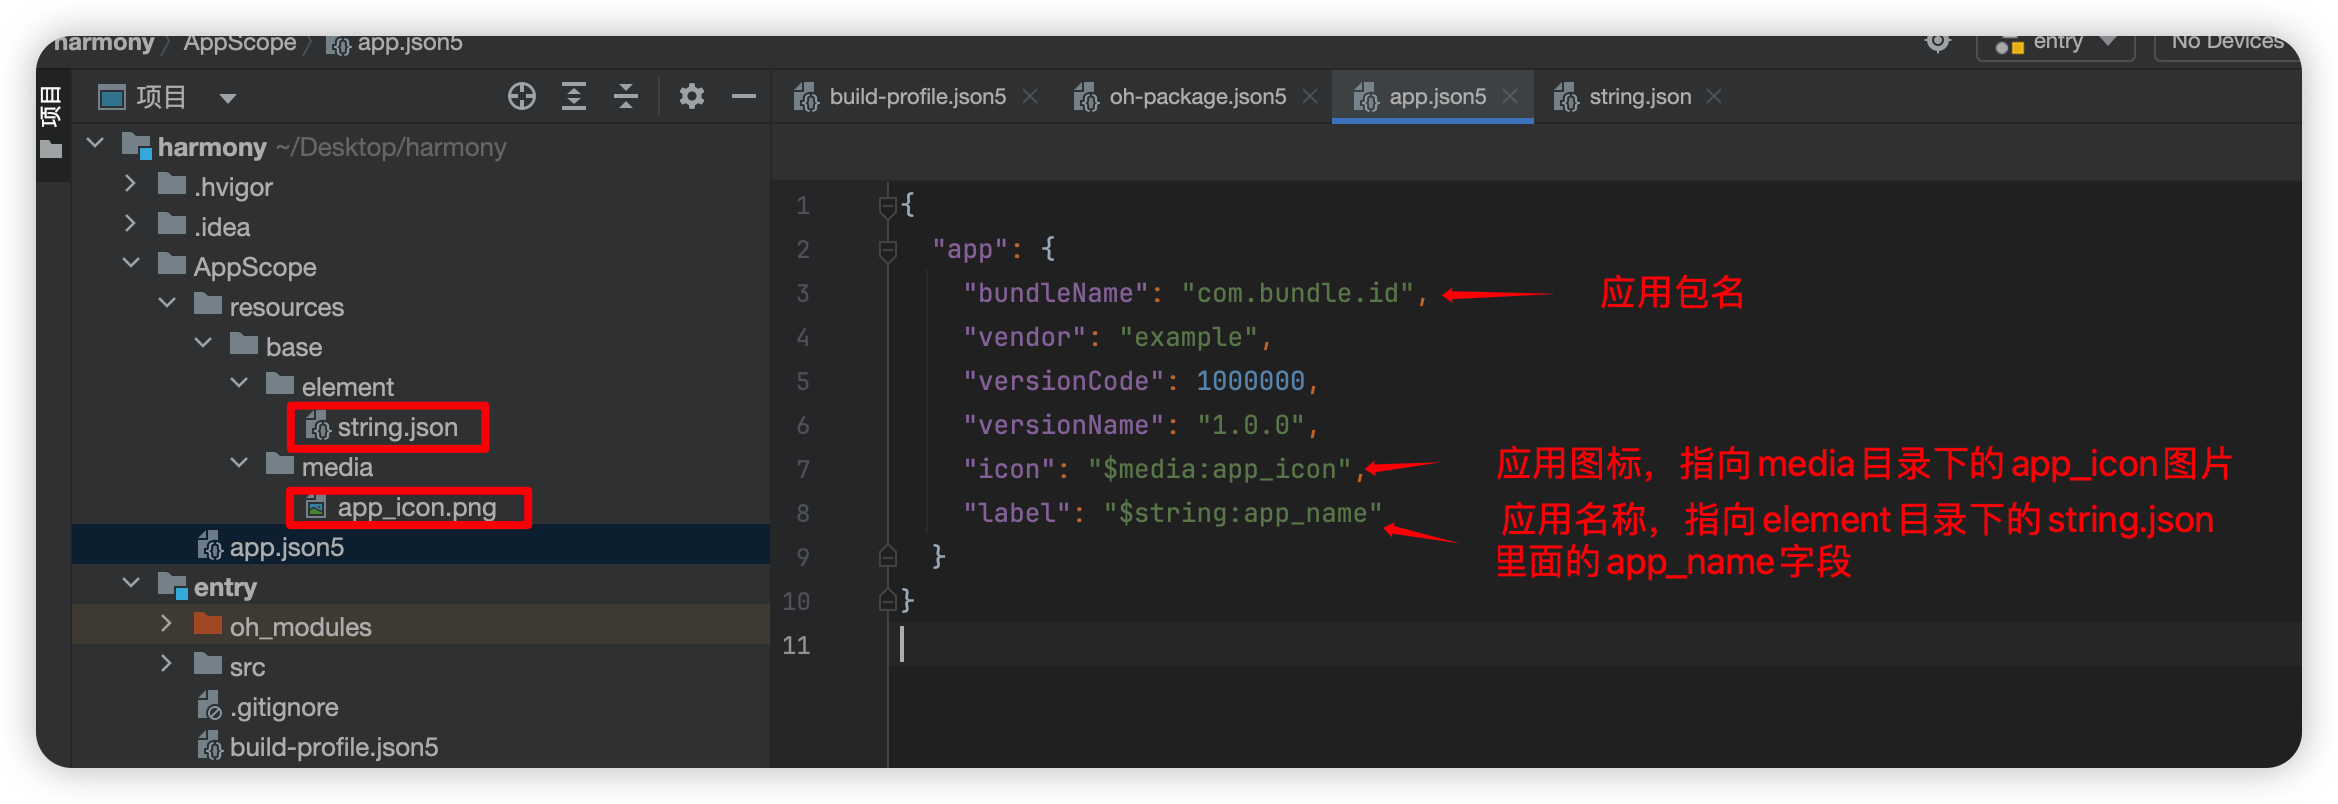This screenshot has width=2338, height=804.
Task: Select app_icon.png in media folder
Action: point(416,508)
